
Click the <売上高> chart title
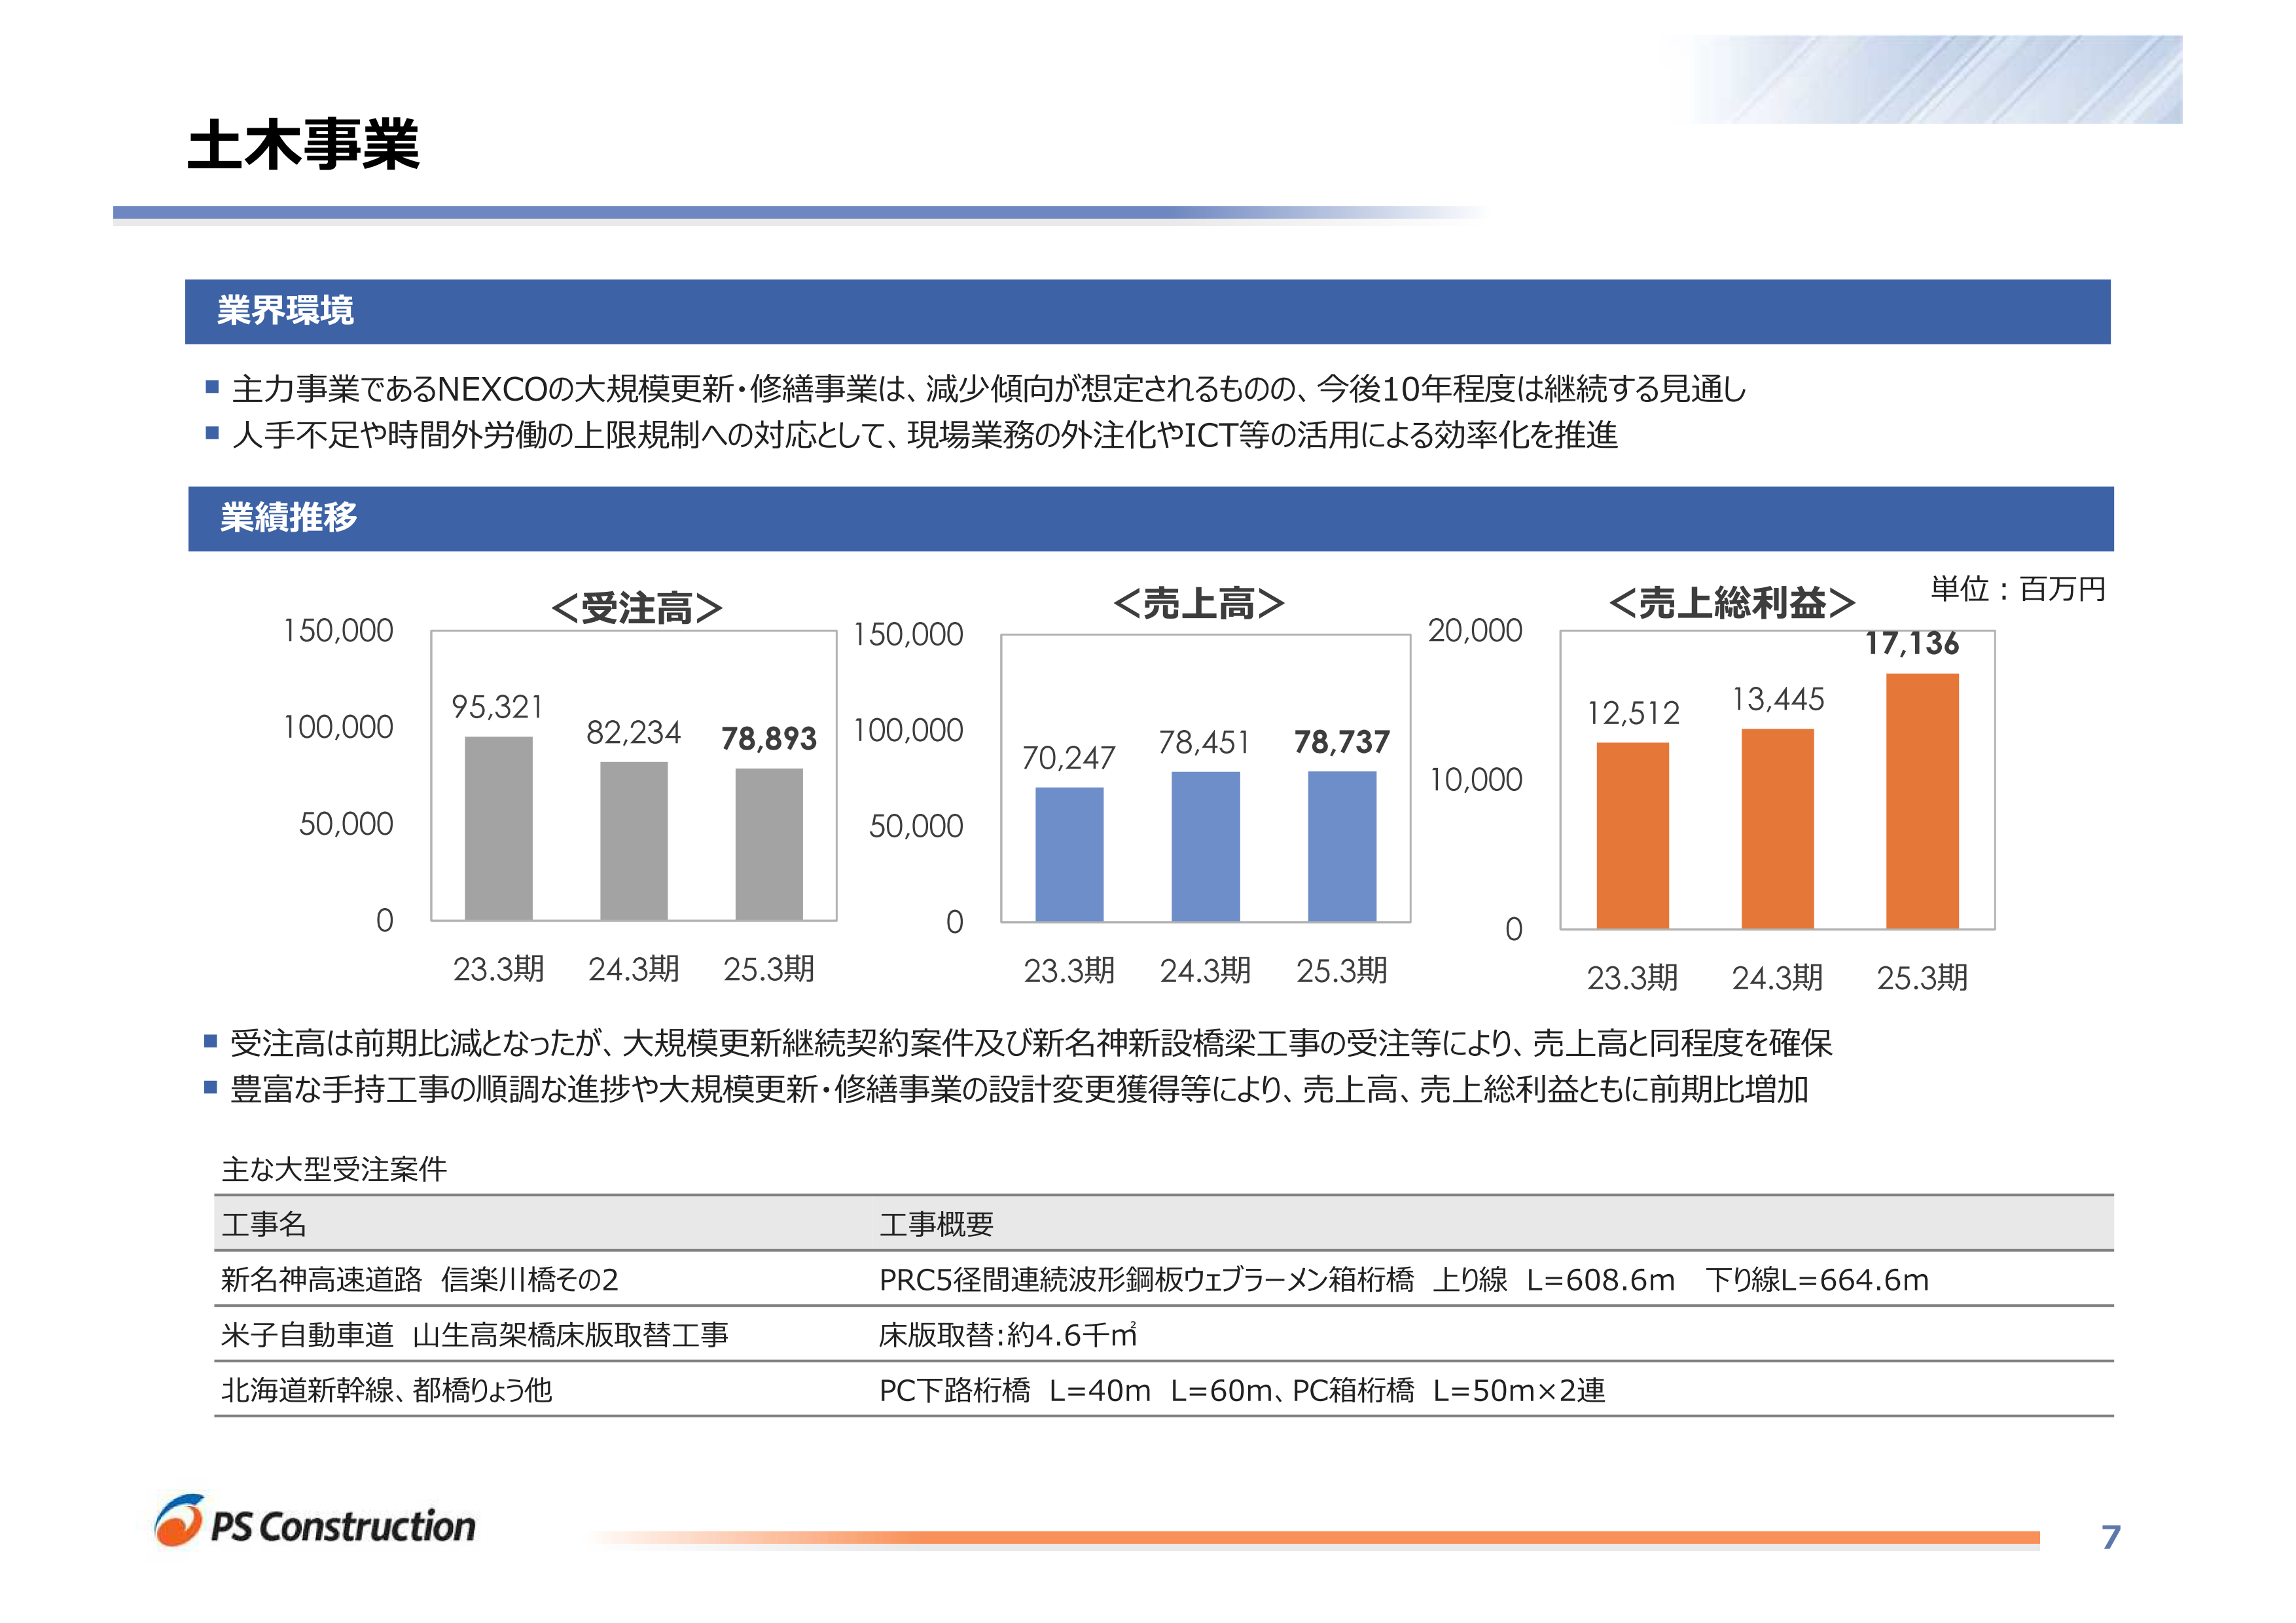coord(1198,604)
